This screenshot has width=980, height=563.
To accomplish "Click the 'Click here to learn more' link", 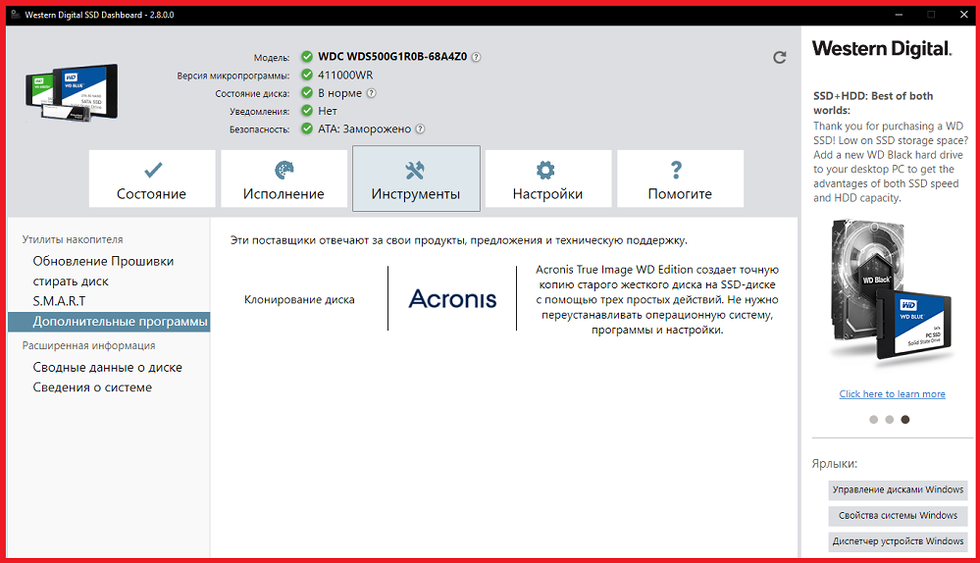I will (x=892, y=394).
